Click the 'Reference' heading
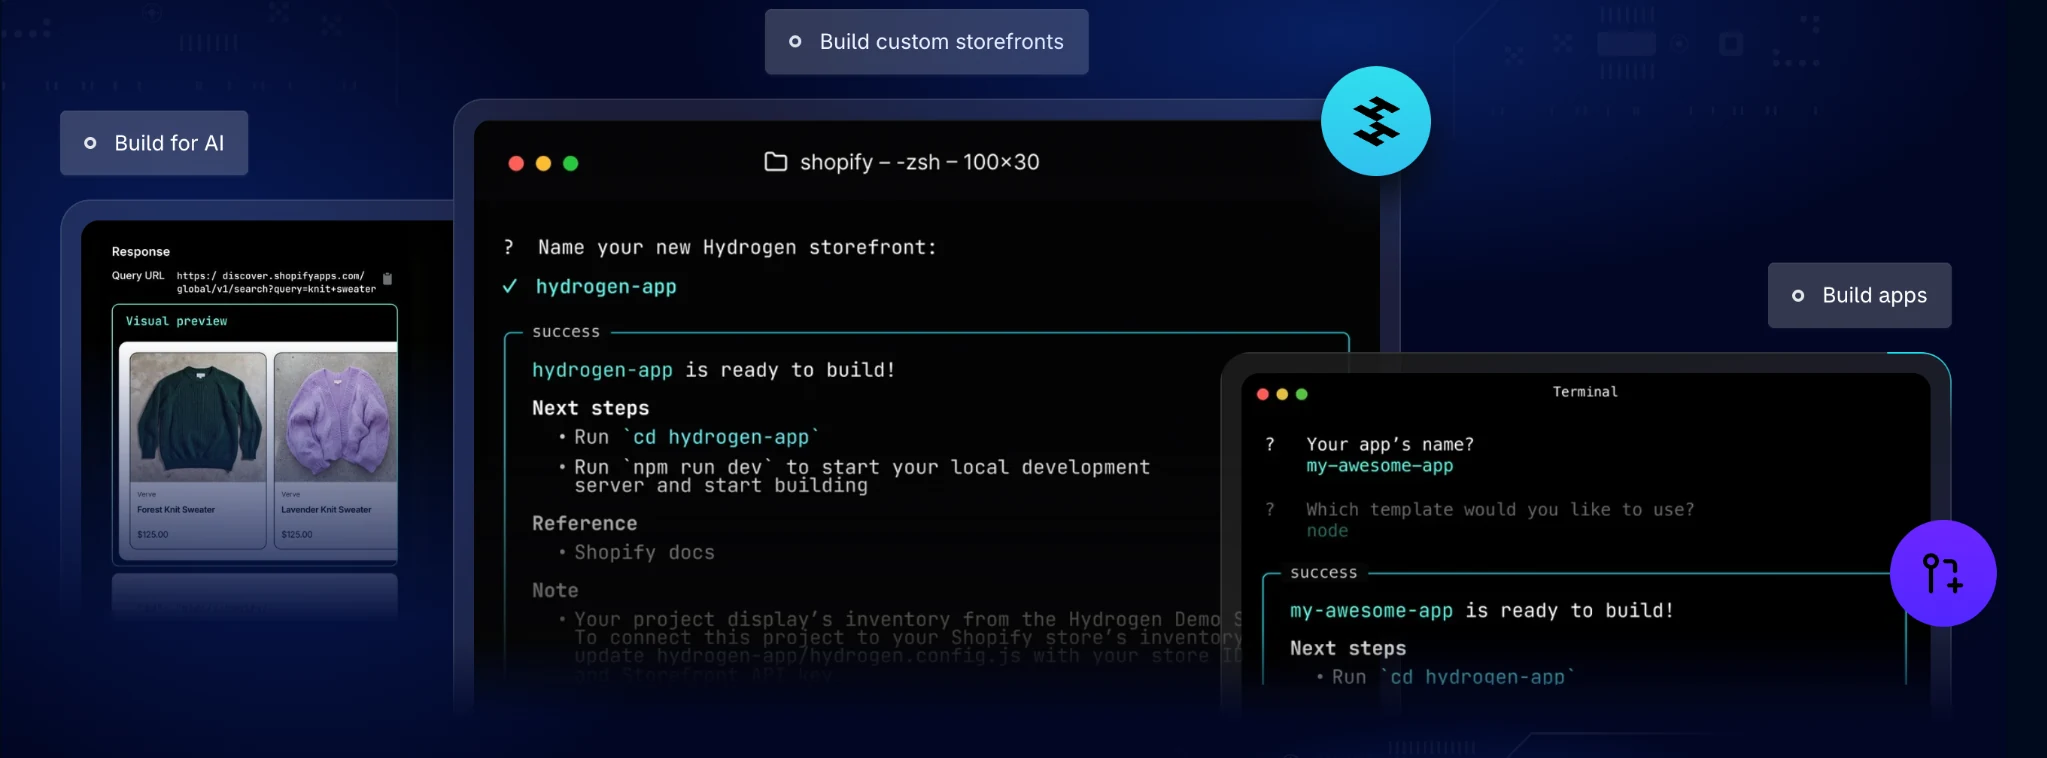The width and height of the screenshot is (2047, 758). 584,524
